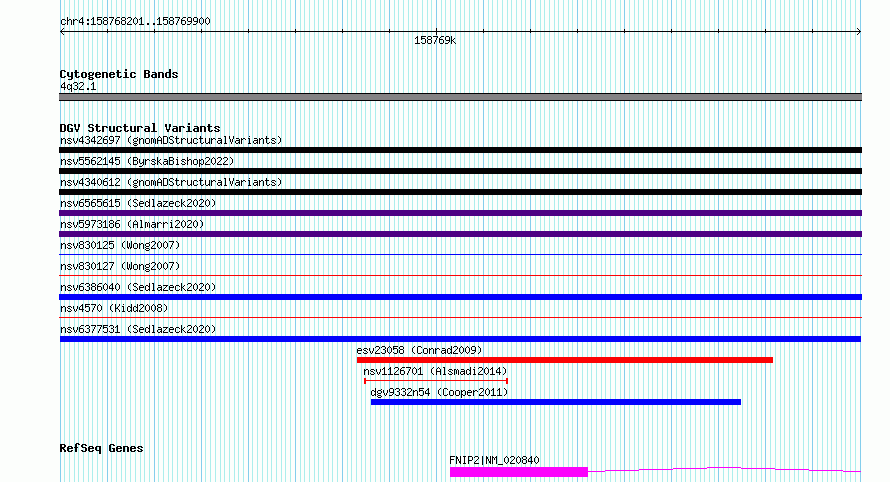Viewport: 890px width, 482px height.
Task: Click the gray 4q32.1 cytogenetic band bar
Action: pos(460,97)
